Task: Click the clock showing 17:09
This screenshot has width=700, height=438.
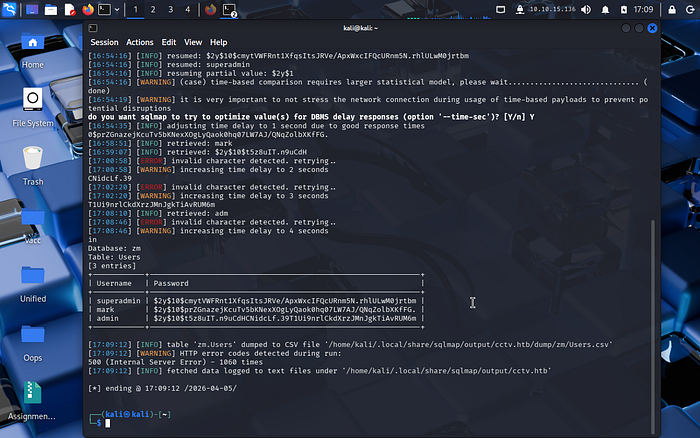Action: [643, 9]
